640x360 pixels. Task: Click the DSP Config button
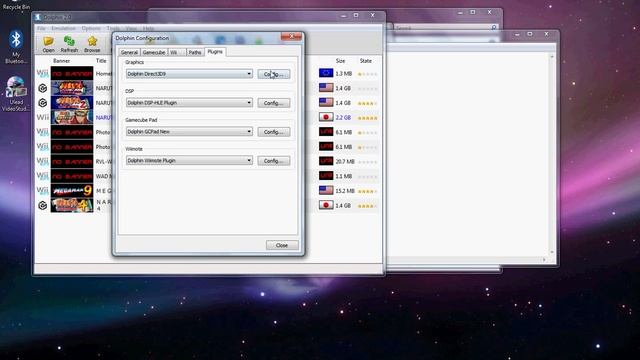click(273, 103)
